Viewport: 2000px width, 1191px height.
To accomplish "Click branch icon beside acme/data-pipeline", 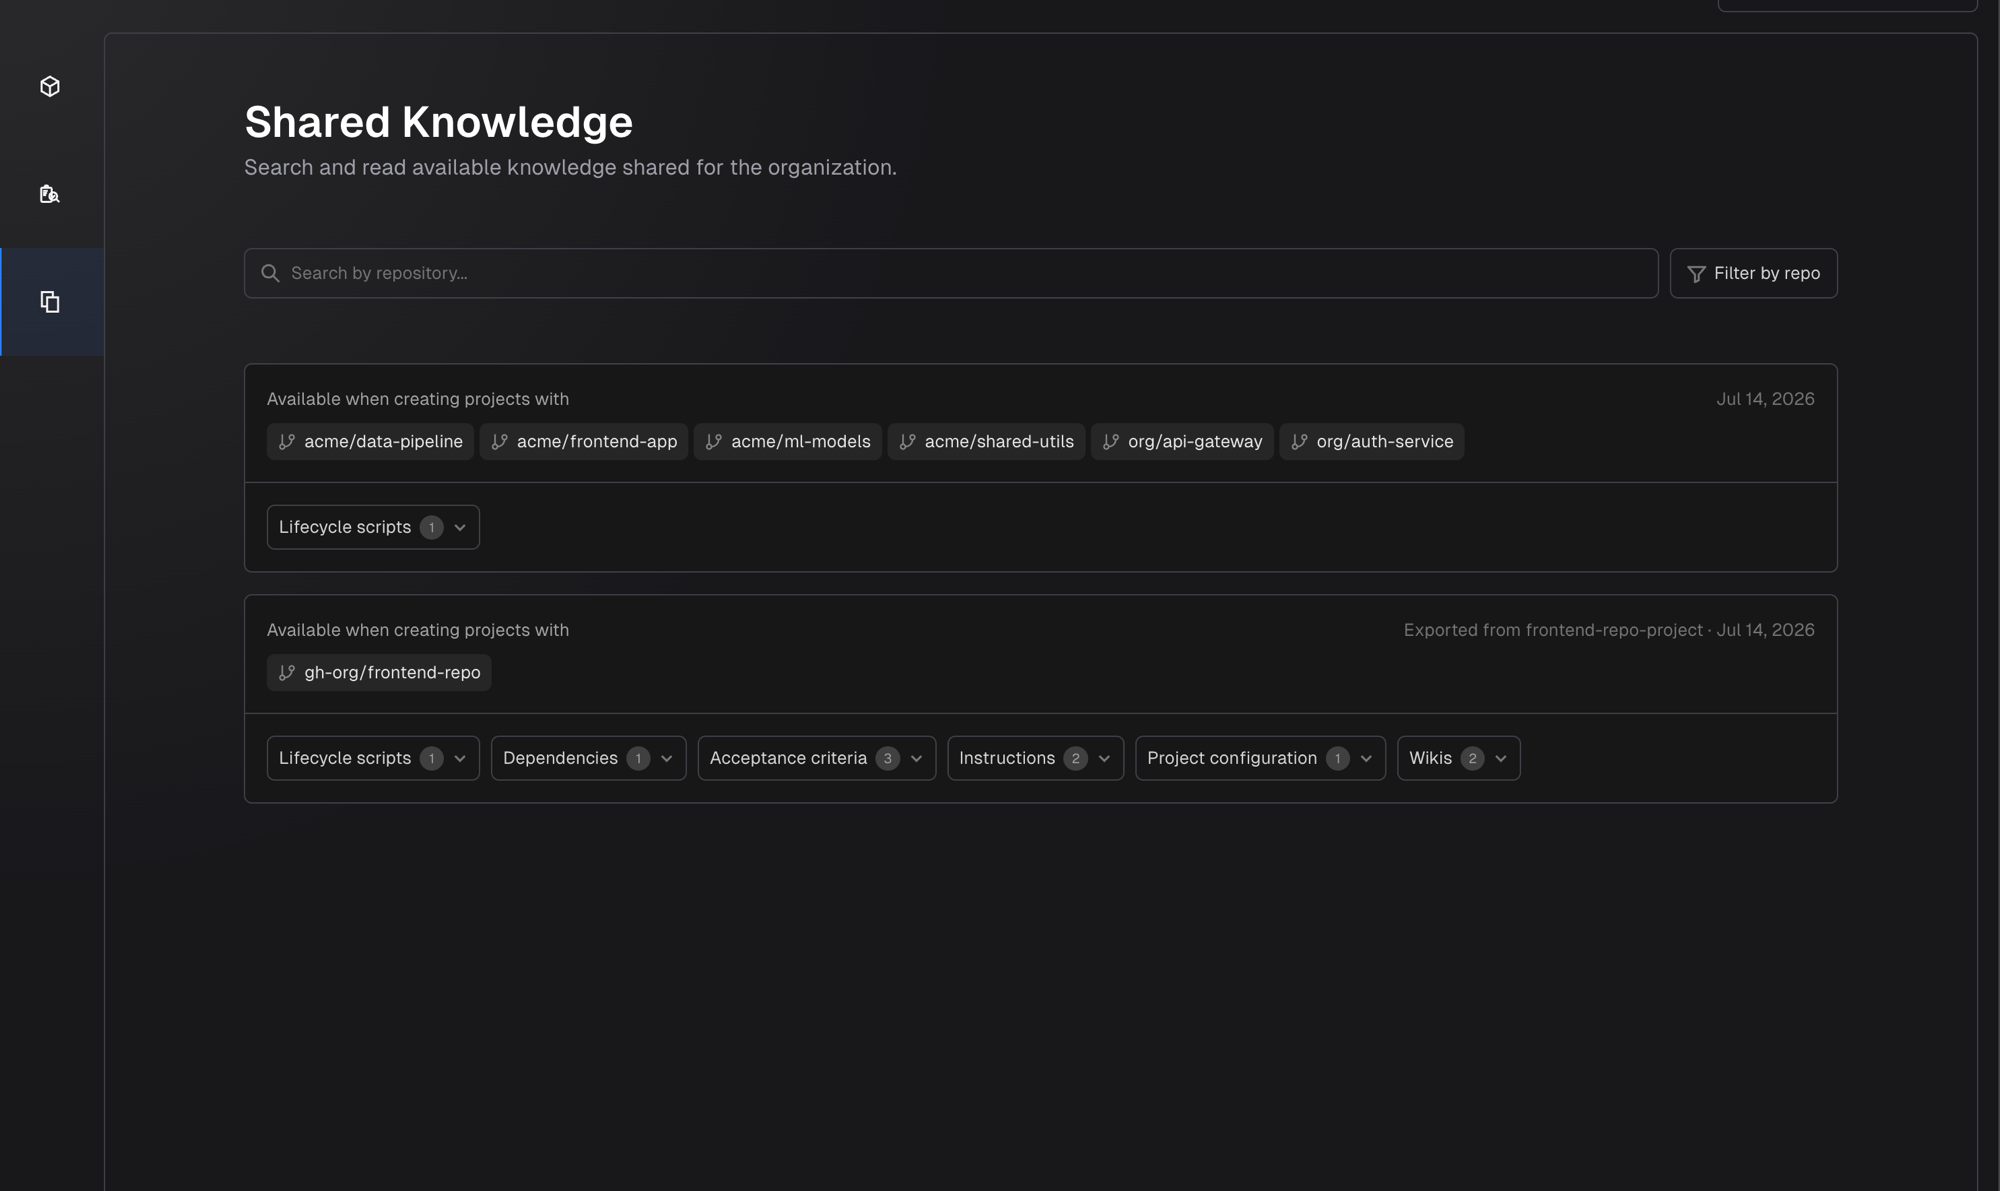I will click(287, 442).
